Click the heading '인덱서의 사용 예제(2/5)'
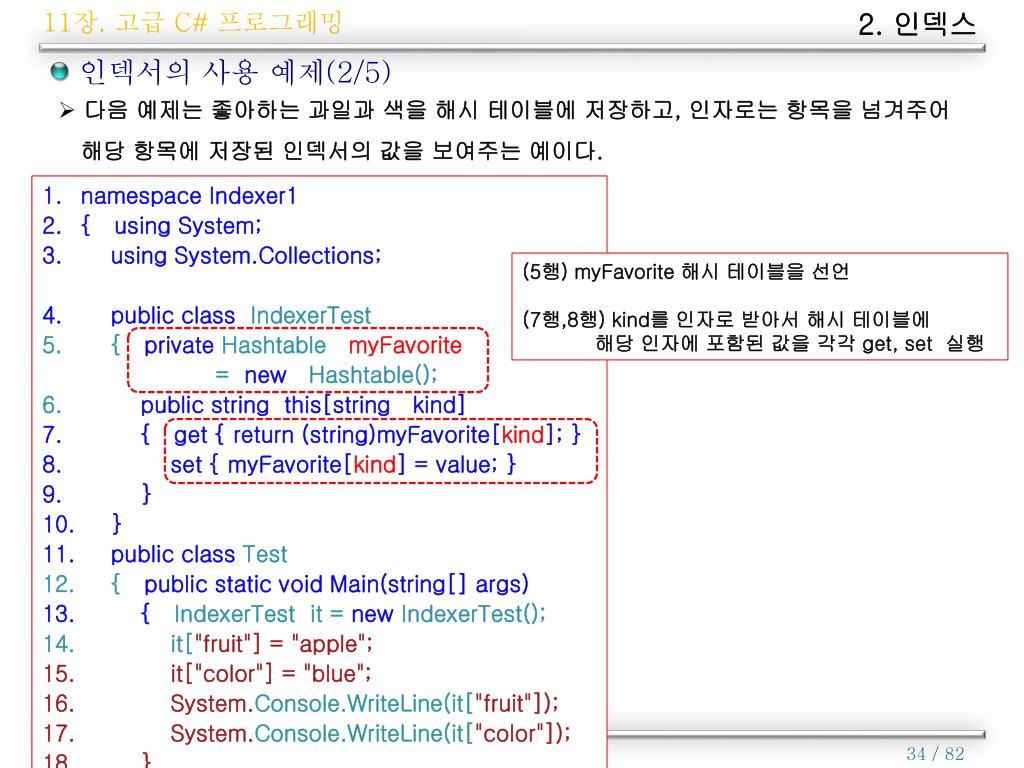1024x768 pixels. tap(236, 71)
